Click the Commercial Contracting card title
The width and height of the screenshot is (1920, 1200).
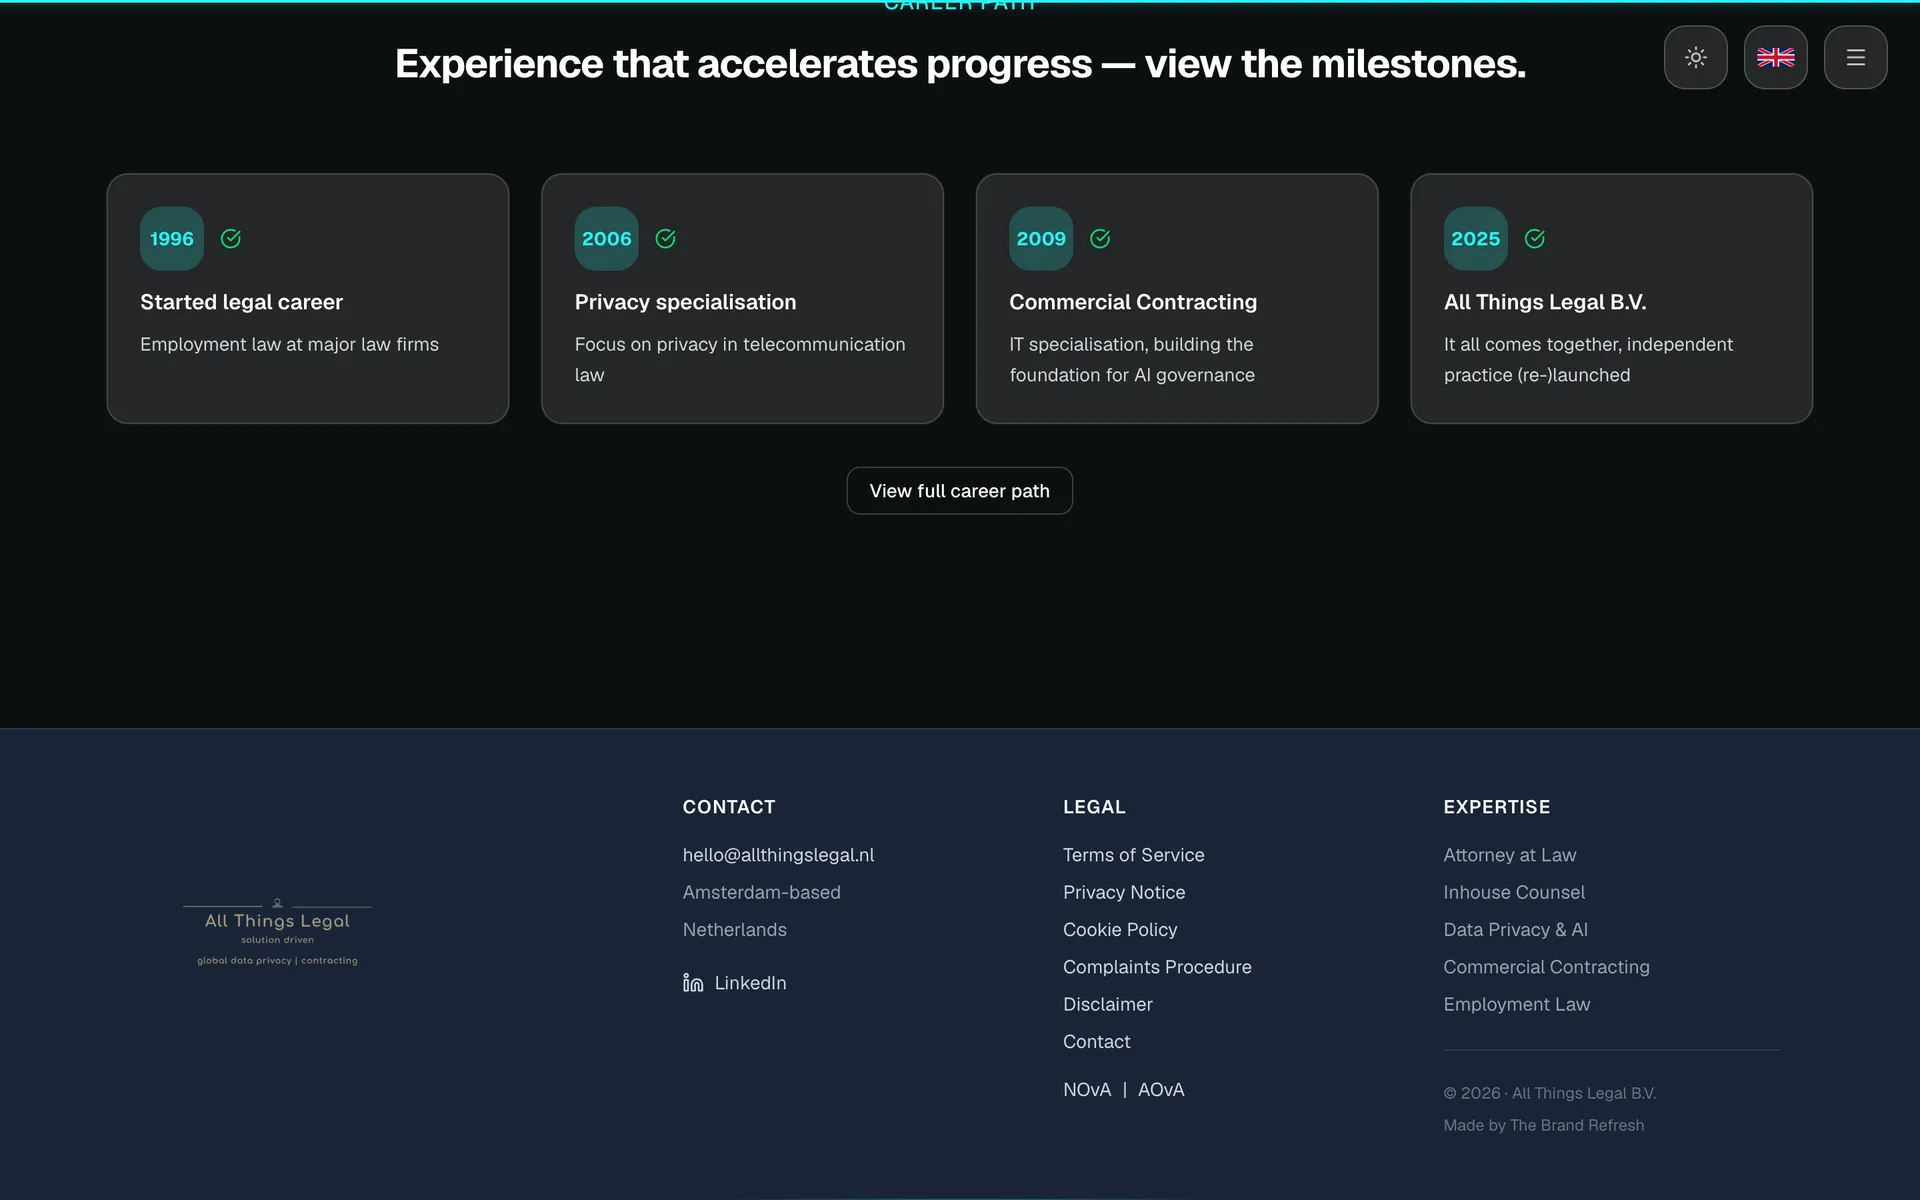tap(1133, 302)
